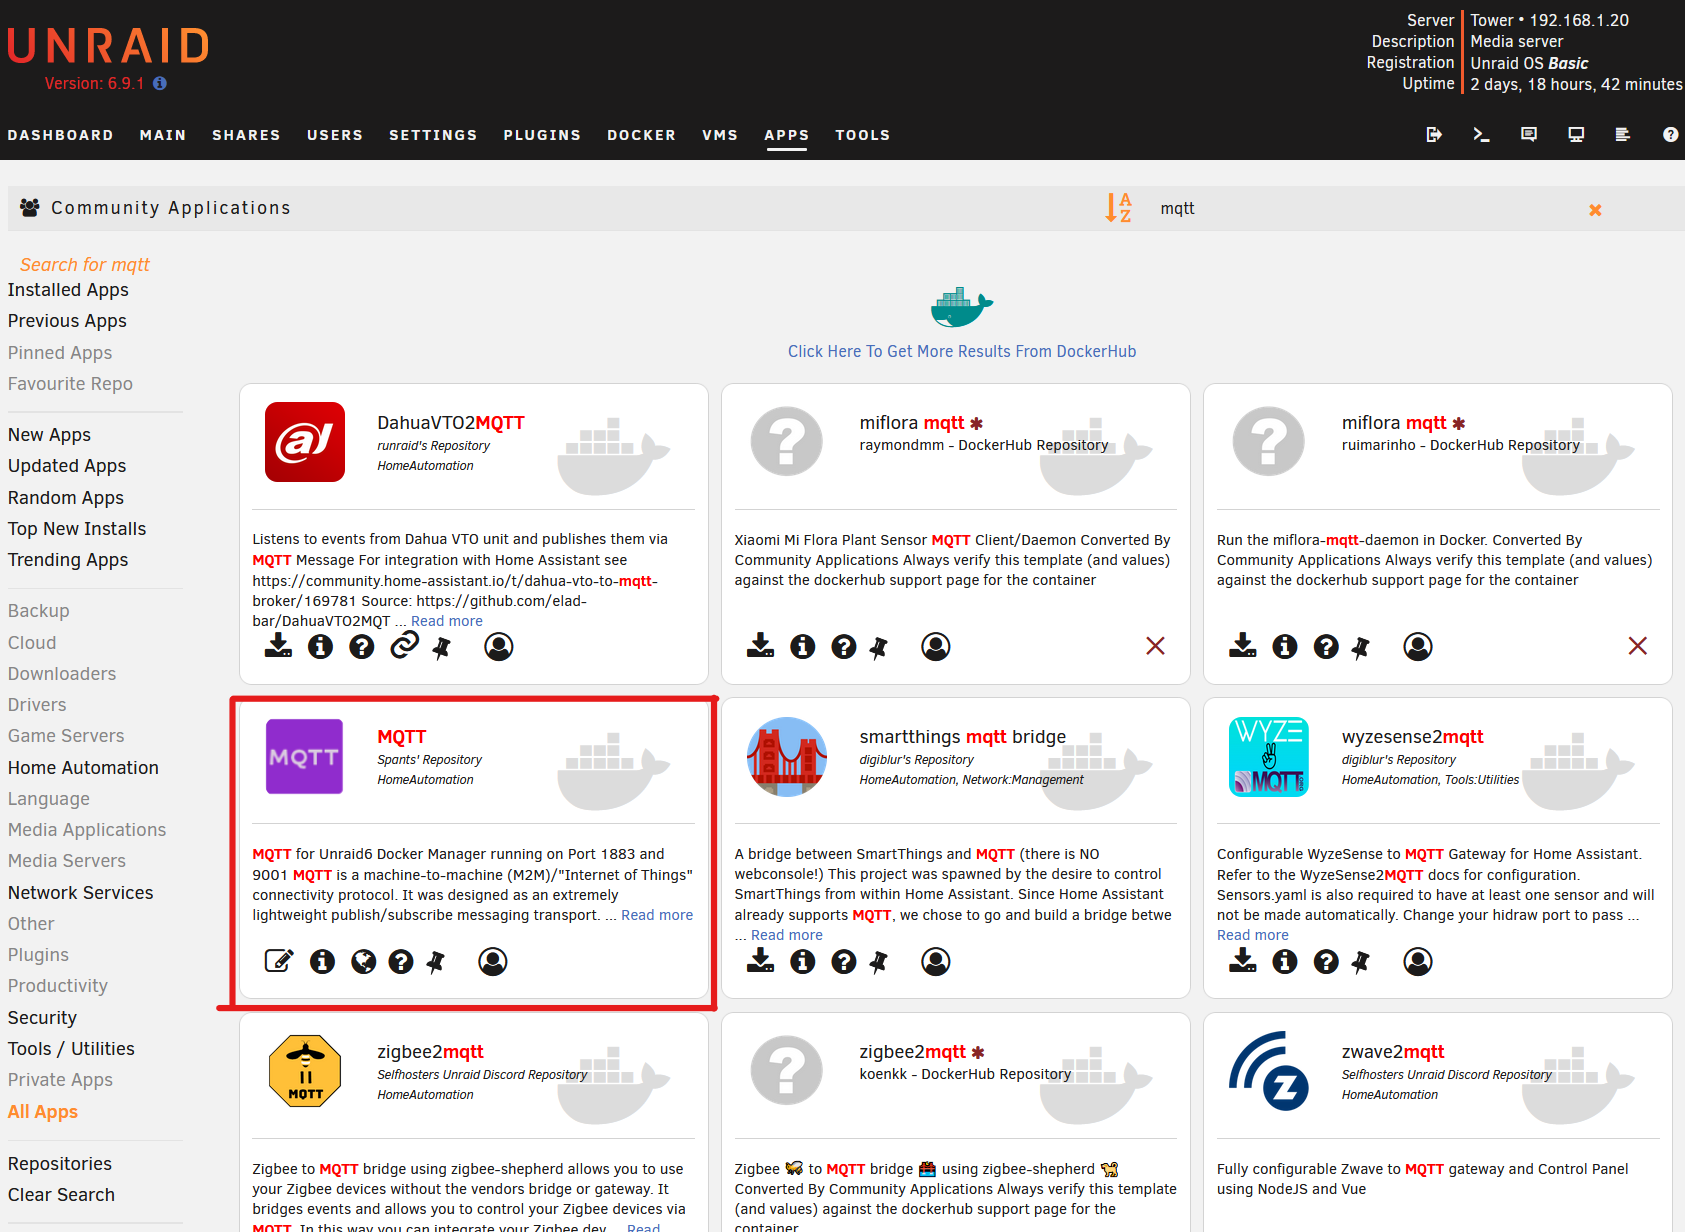
Task: Click the support question icon for DahuaVTO2MQTT
Action: pos(362,647)
